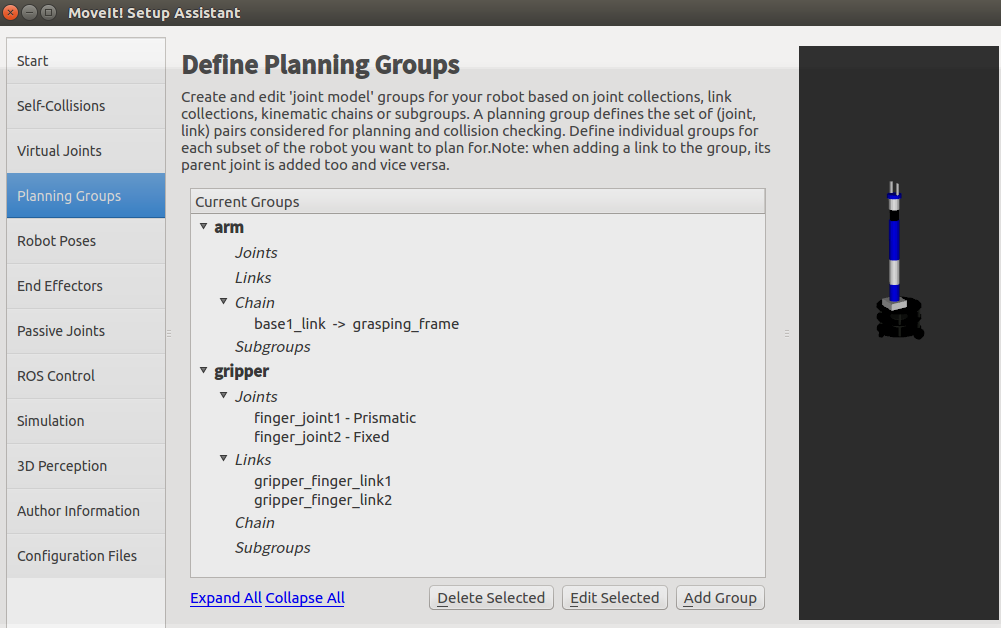Select the gripper group row
Viewport: 1001px width, 628px height.
(241, 371)
